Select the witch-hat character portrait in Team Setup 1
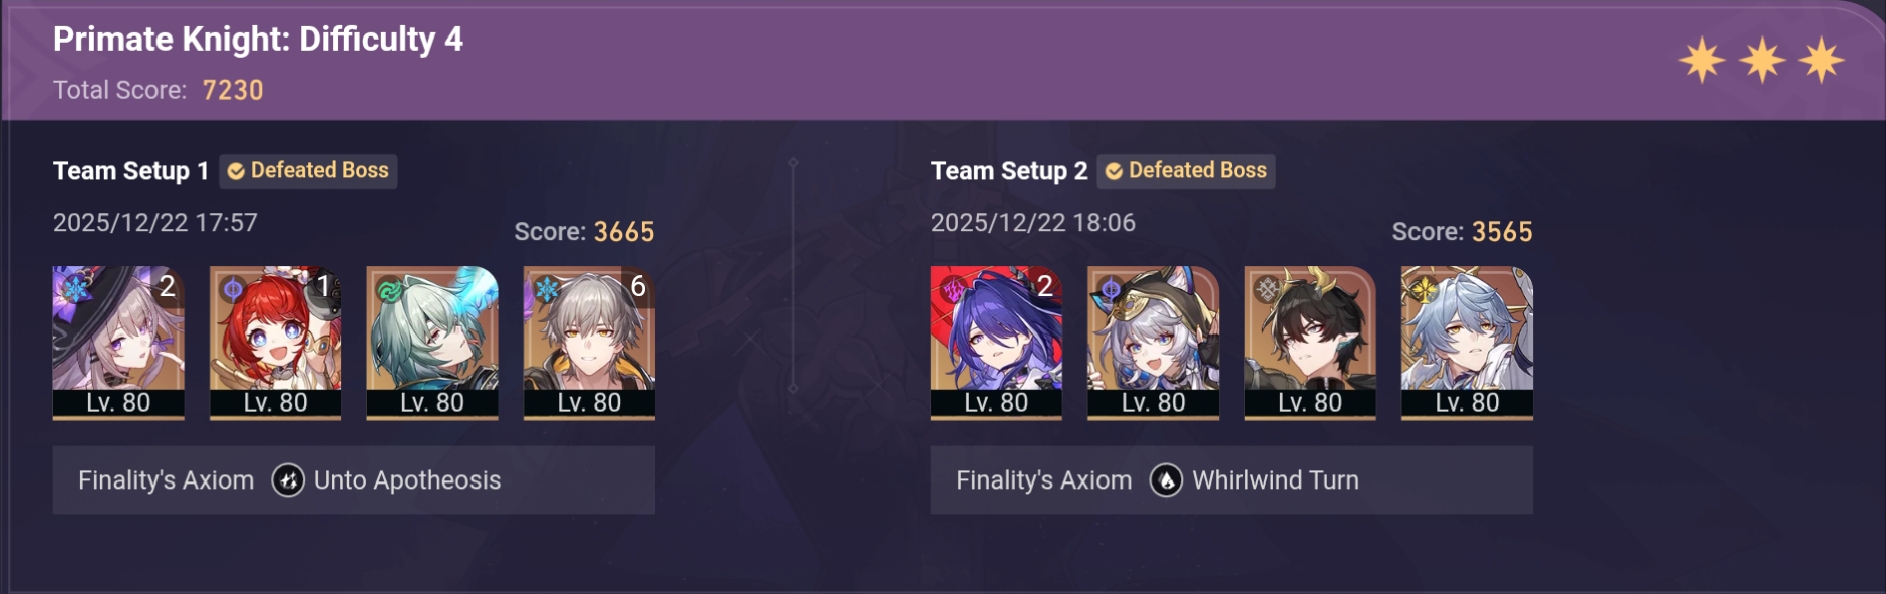 pyautogui.click(x=118, y=343)
